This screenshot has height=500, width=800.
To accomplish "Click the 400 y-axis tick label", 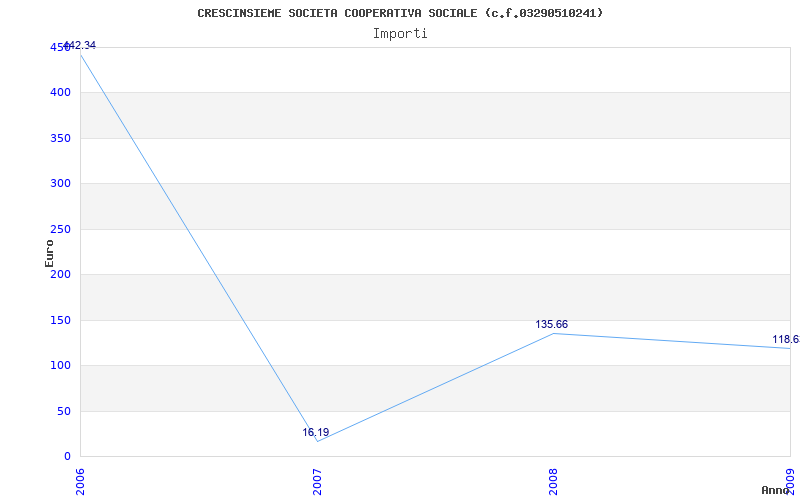I will (x=60, y=93).
